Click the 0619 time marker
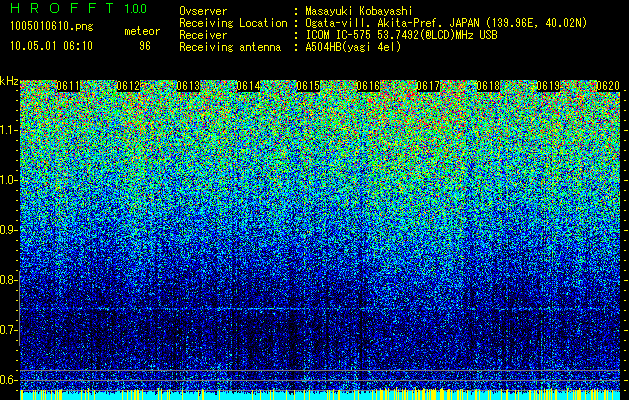 [x=548, y=86]
